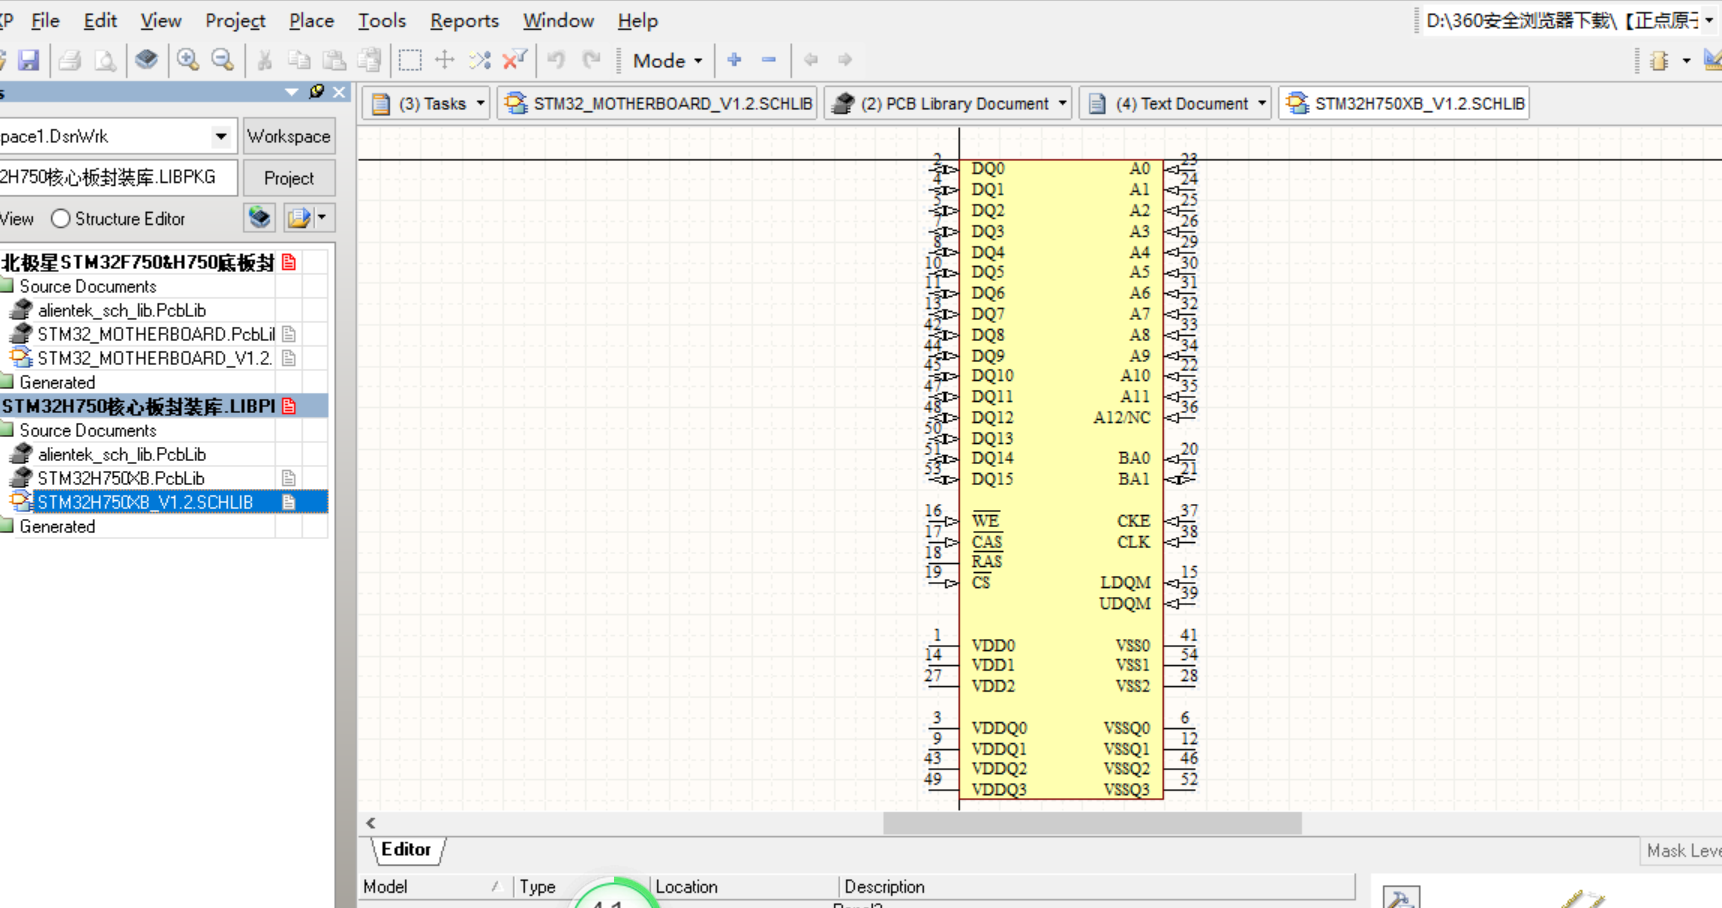1722x908 pixels.
Task: Open the Place menu
Action: [311, 20]
